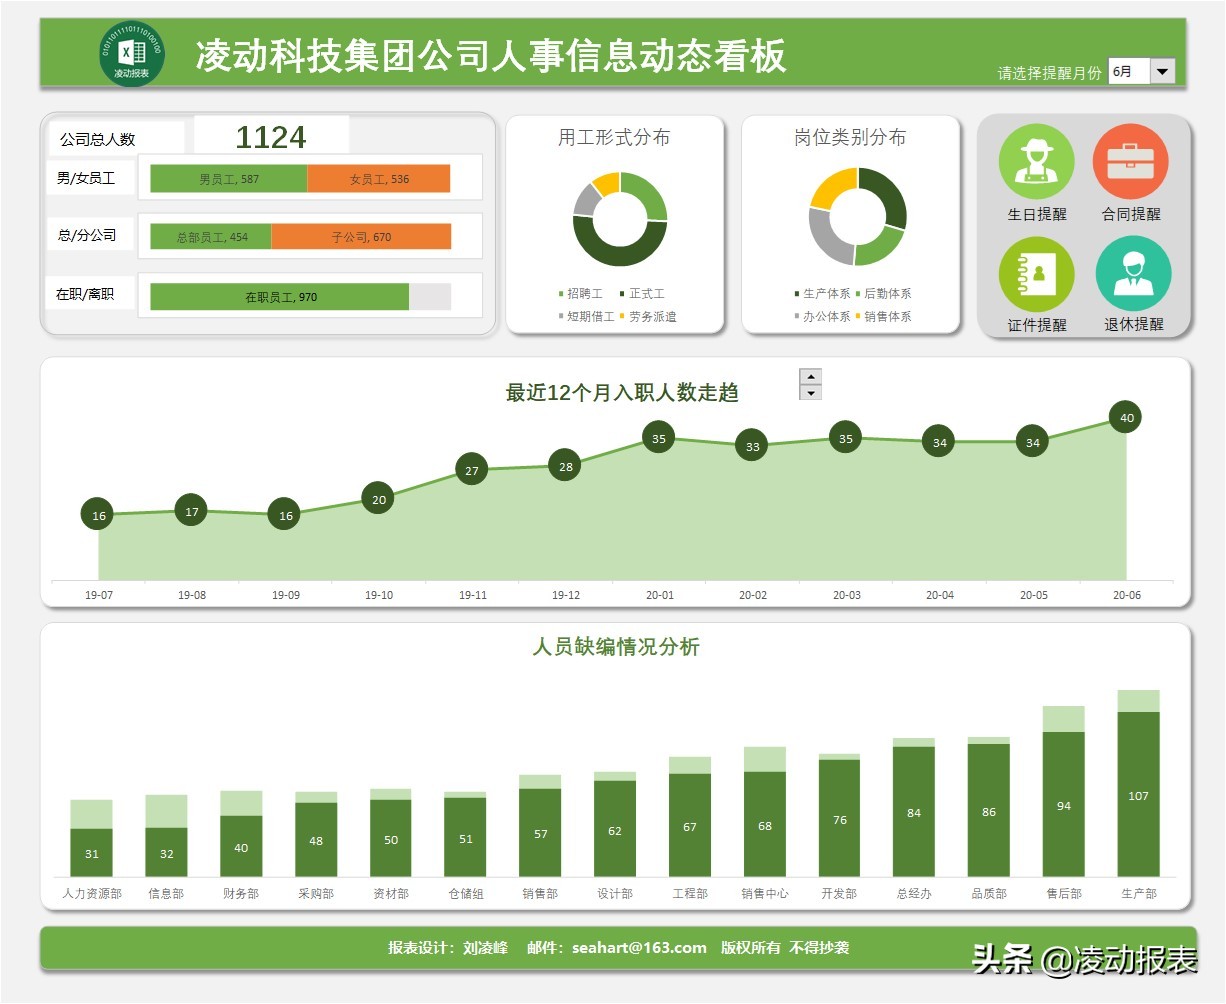The width and height of the screenshot is (1226, 1004).
Task: Click the teal person icon above 退休提醒
Action: tap(1133, 272)
